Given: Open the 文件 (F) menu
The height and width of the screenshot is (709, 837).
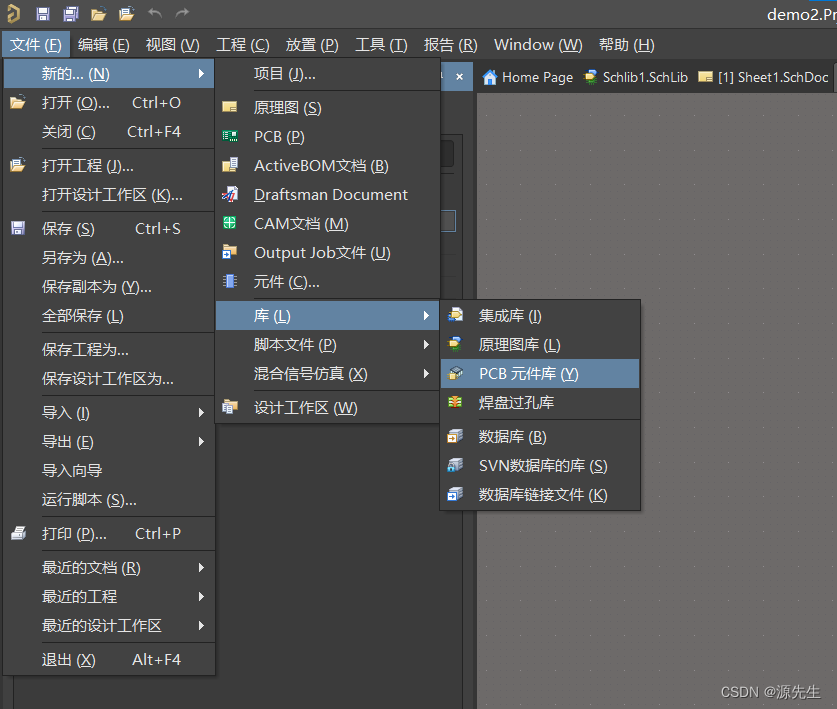Looking at the screenshot, I should [x=36, y=44].
